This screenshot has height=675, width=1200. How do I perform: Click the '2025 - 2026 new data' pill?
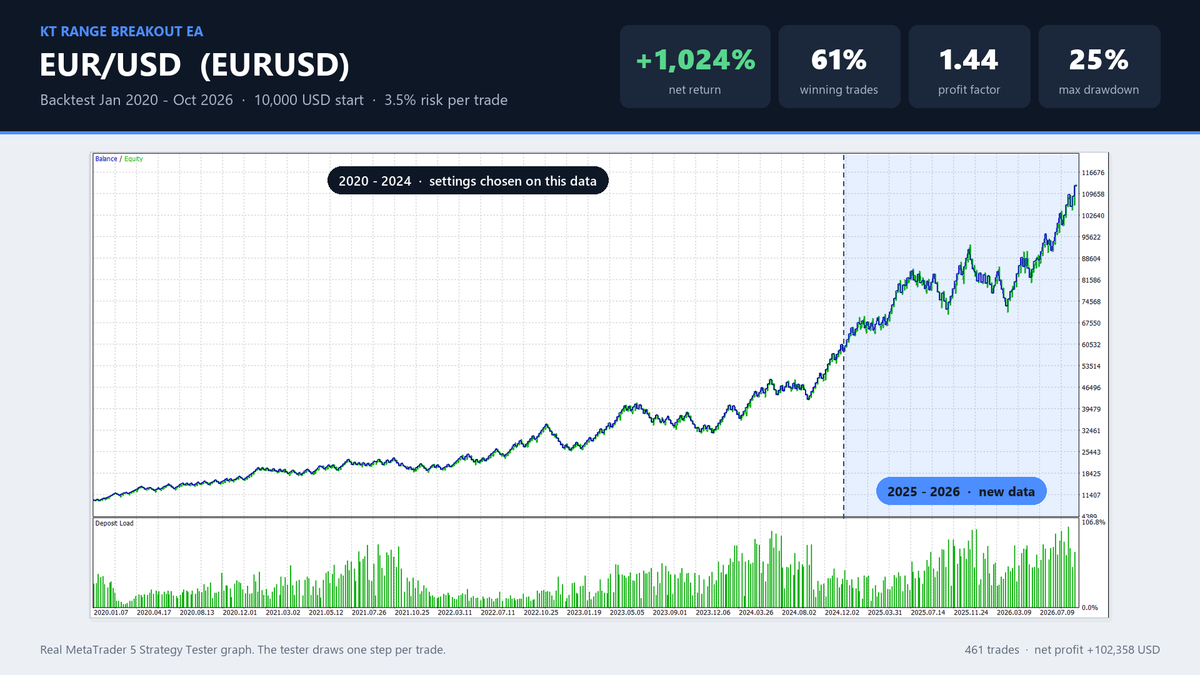(x=961, y=492)
